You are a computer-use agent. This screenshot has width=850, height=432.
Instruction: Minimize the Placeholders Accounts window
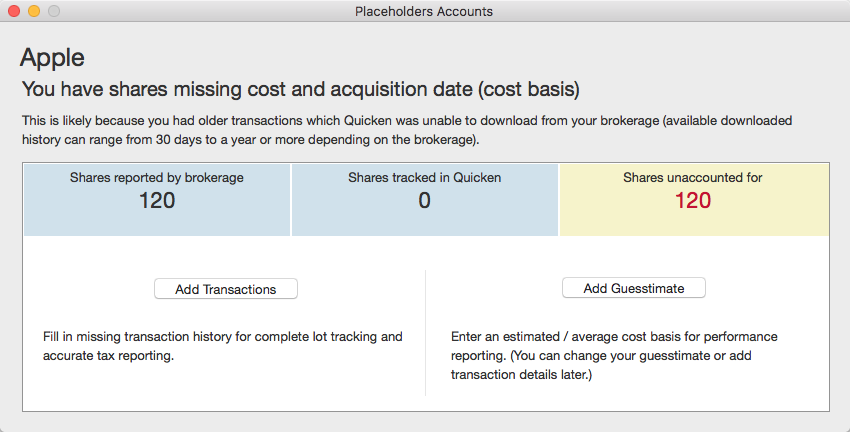click(34, 12)
